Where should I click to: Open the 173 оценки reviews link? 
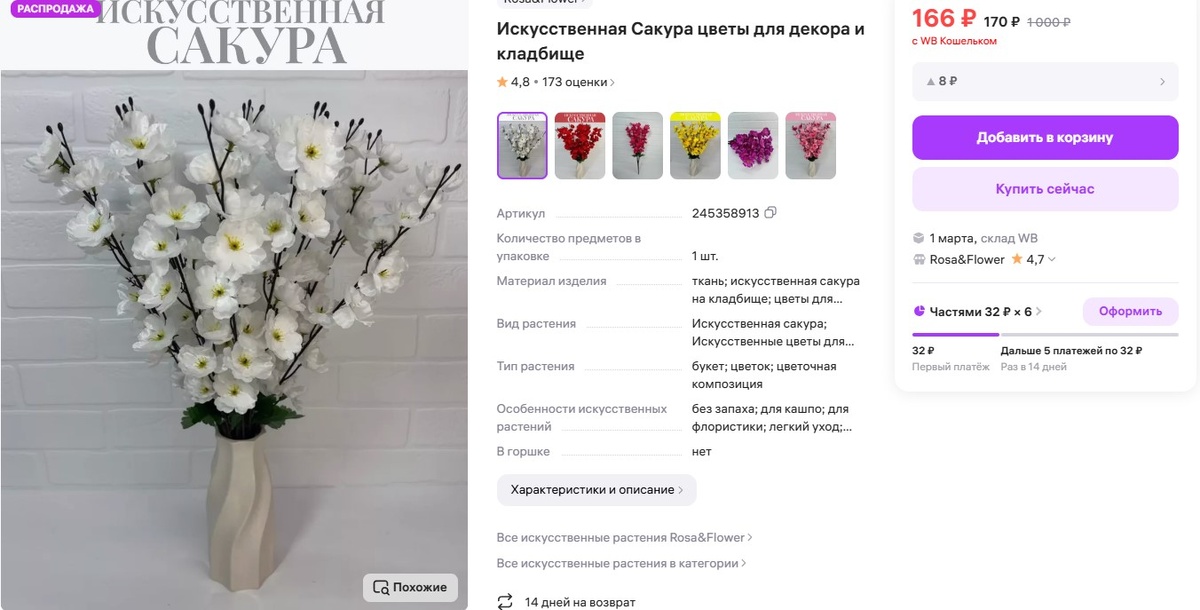pyautogui.click(x=578, y=83)
